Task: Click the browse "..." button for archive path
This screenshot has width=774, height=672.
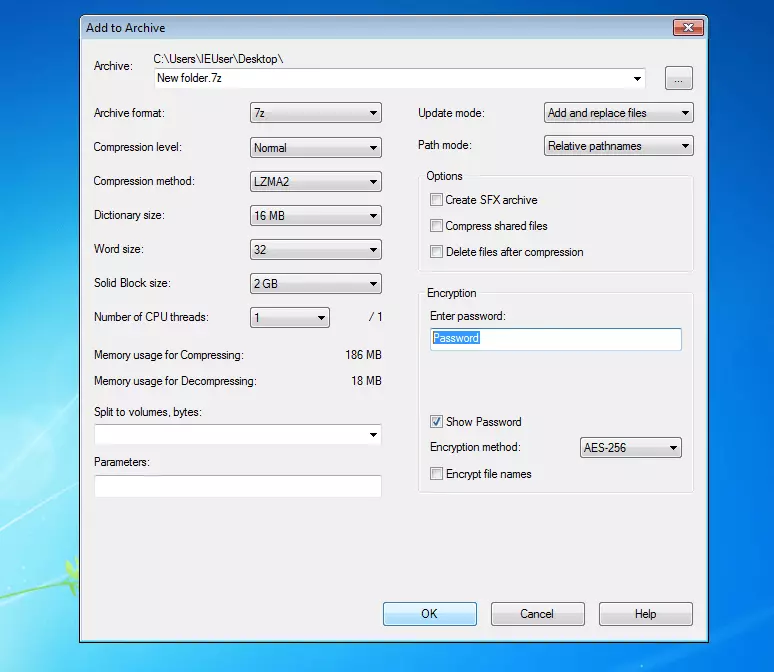Action: pos(678,79)
